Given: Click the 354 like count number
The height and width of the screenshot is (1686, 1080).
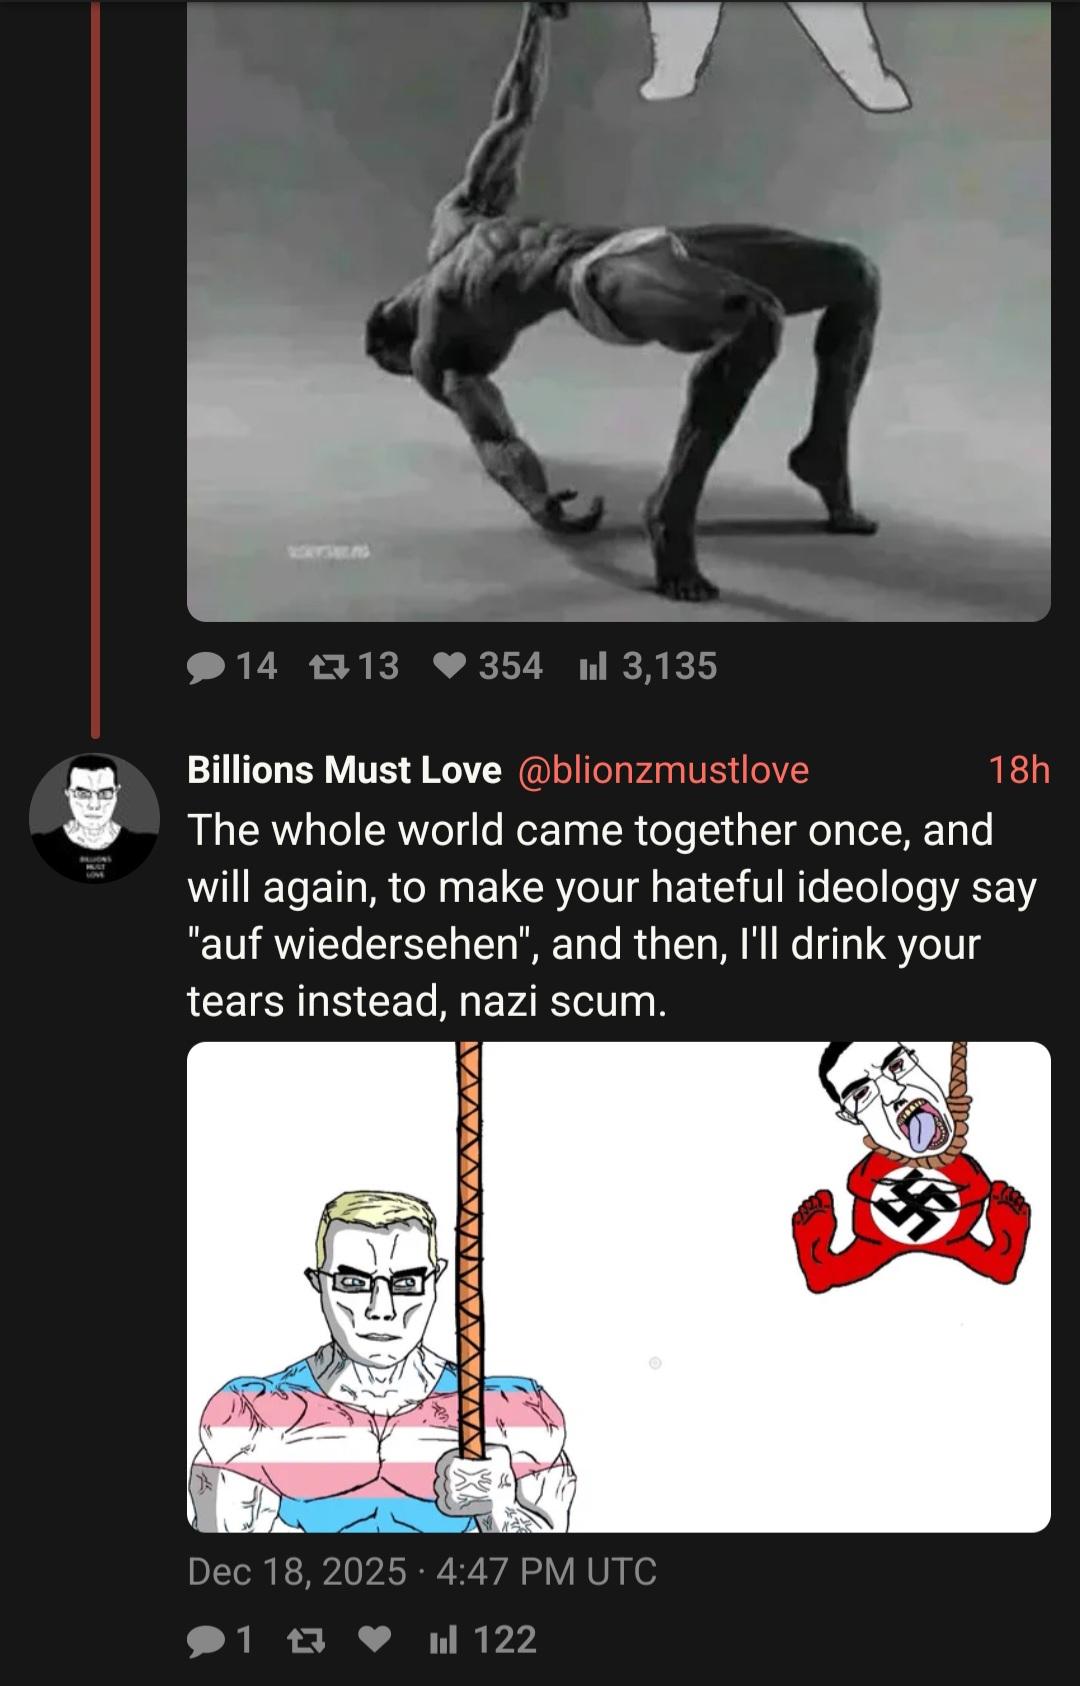Looking at the screenshot, I should 511,666.
